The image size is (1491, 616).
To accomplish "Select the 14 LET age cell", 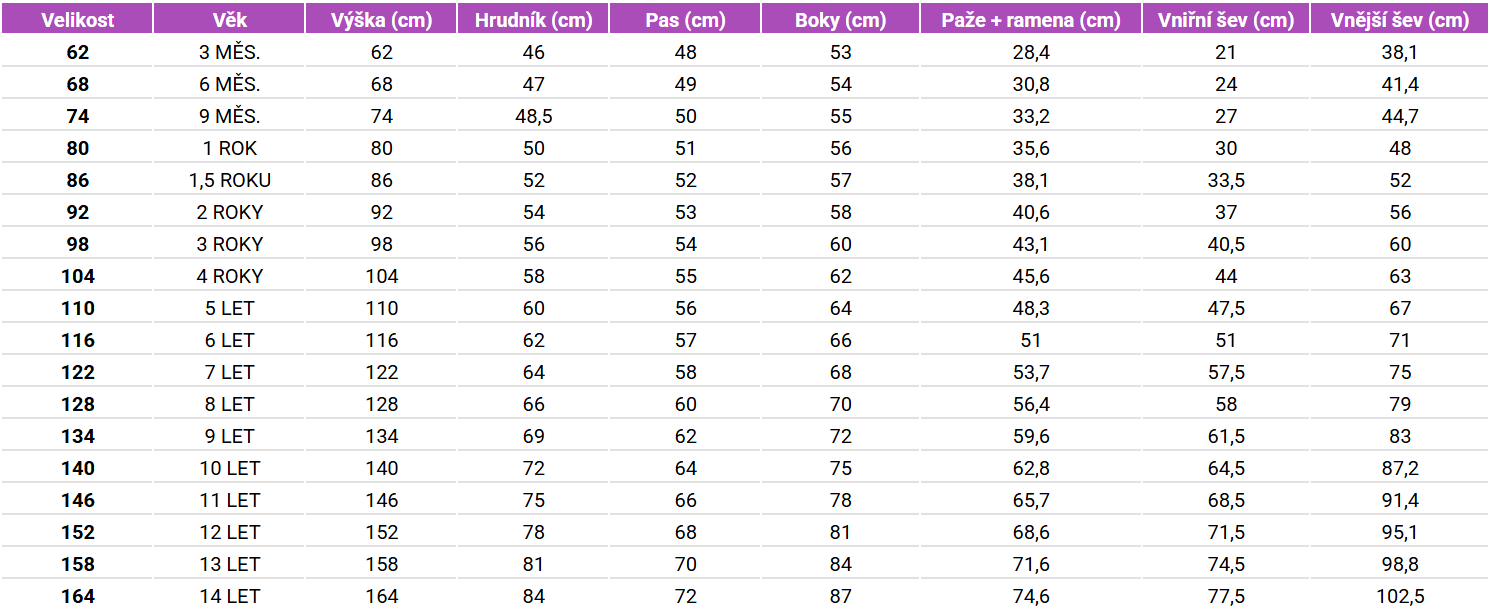I will pyautogui.click(x=229, y=596).
